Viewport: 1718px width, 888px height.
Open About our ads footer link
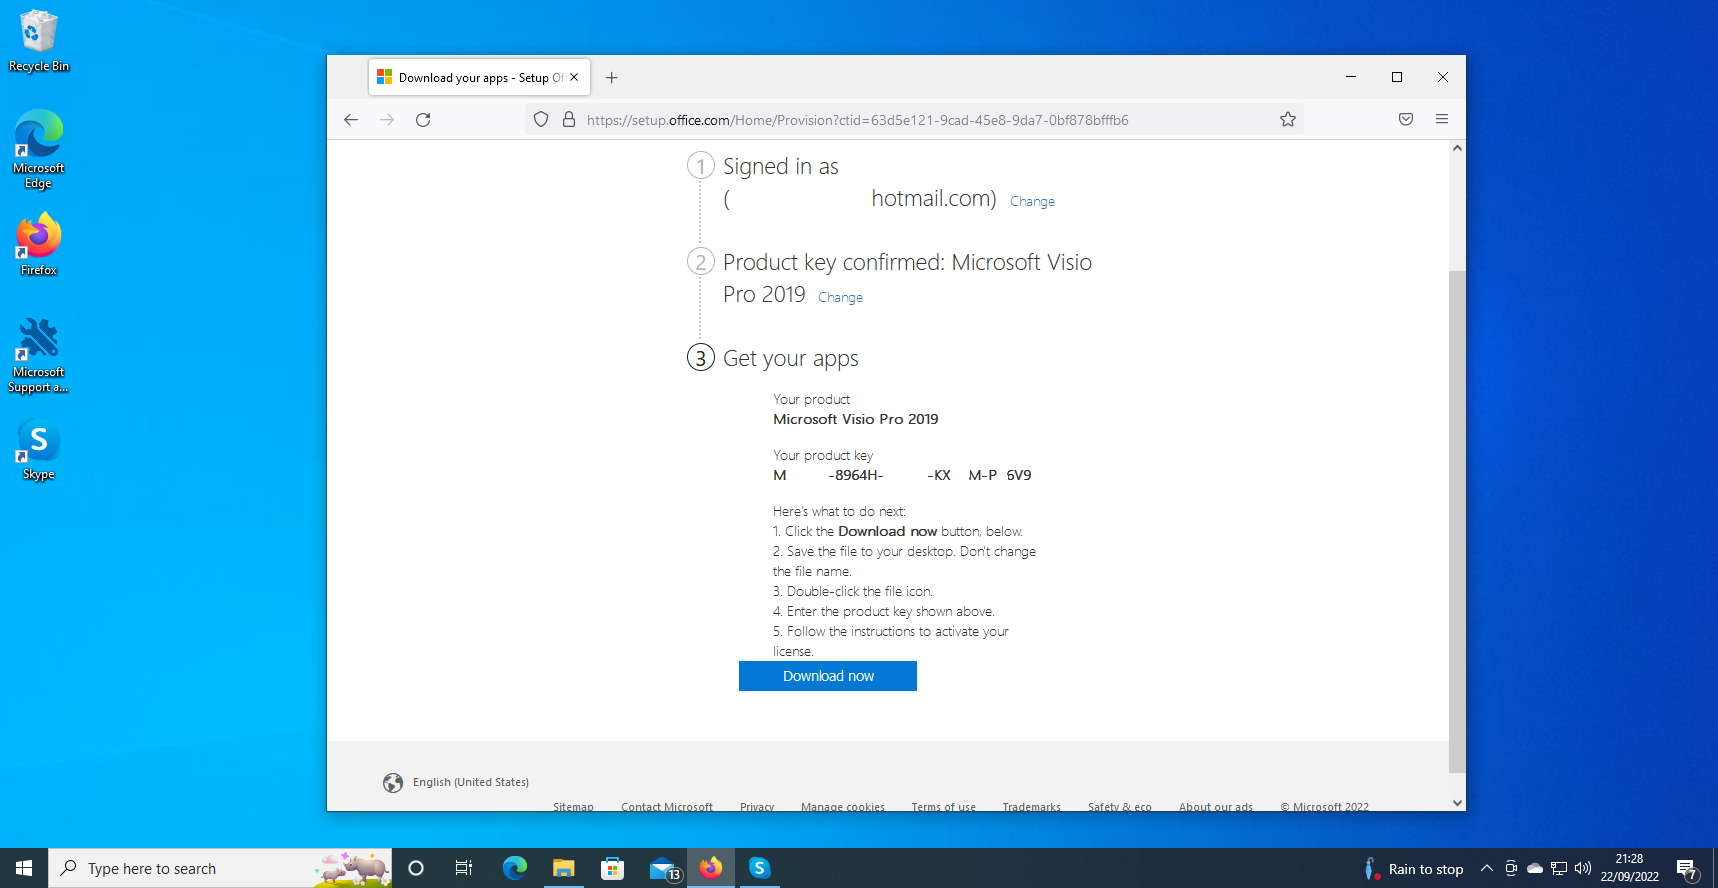[x=1216, y=806]
